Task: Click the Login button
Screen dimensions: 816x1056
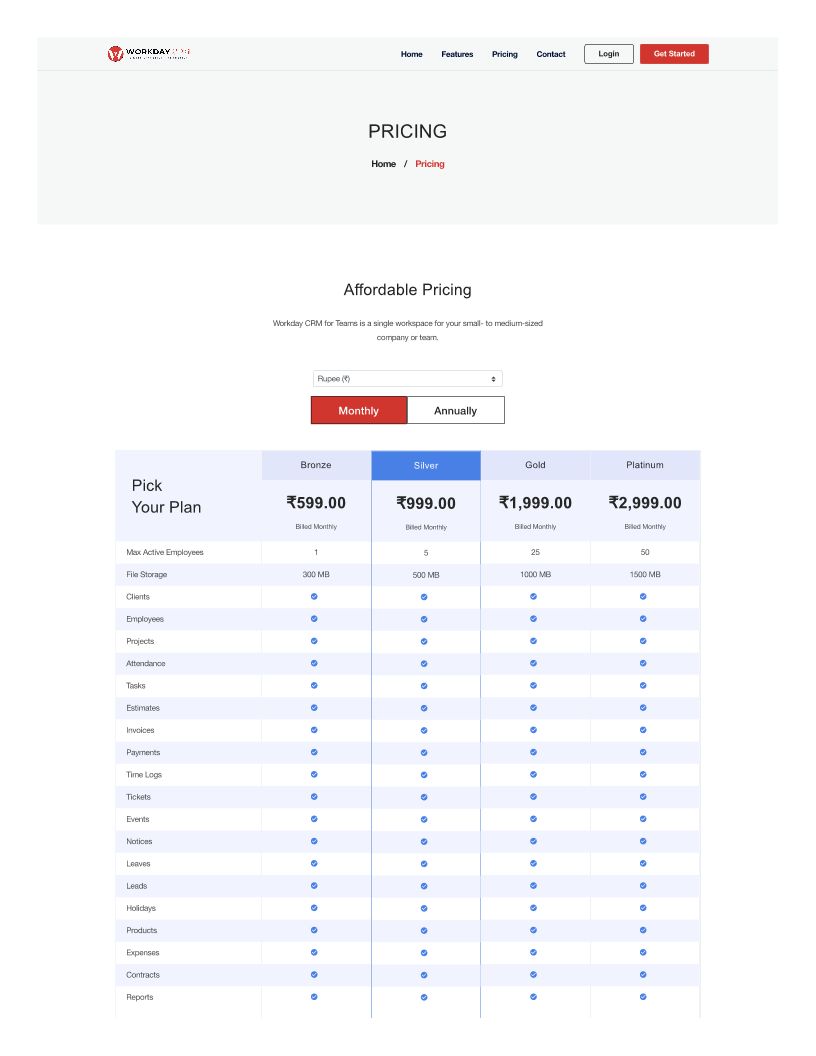Action: click(x=608, y=54)
